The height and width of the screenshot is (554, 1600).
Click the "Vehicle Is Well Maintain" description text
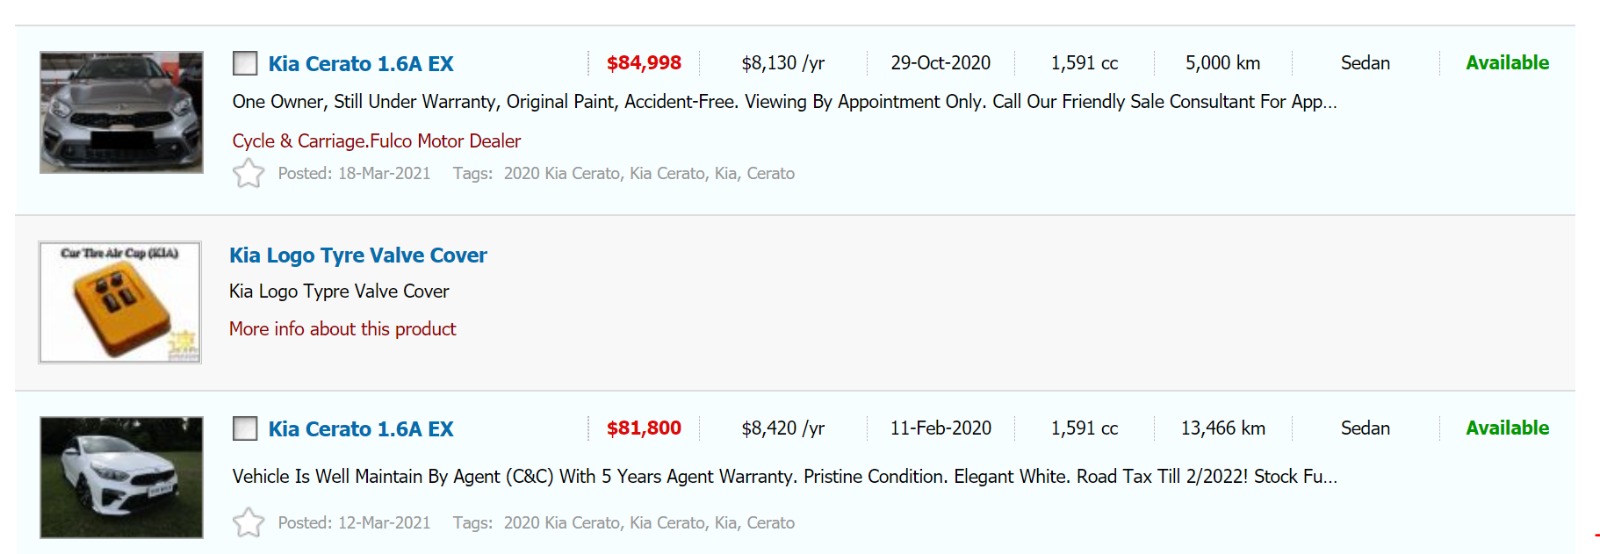pyautogui.click(x=784, y=477)
